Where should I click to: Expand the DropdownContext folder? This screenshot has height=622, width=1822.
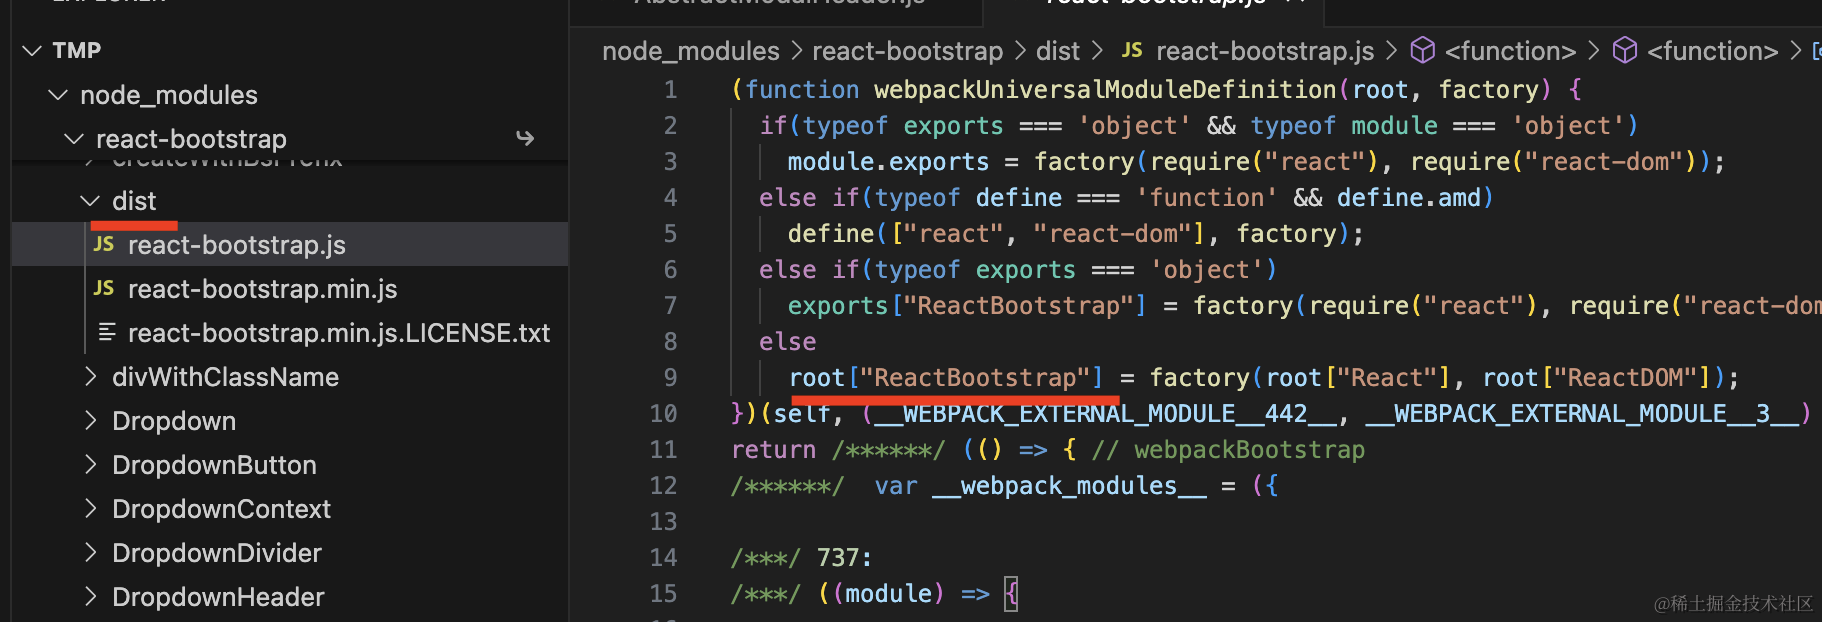point(90,508)
